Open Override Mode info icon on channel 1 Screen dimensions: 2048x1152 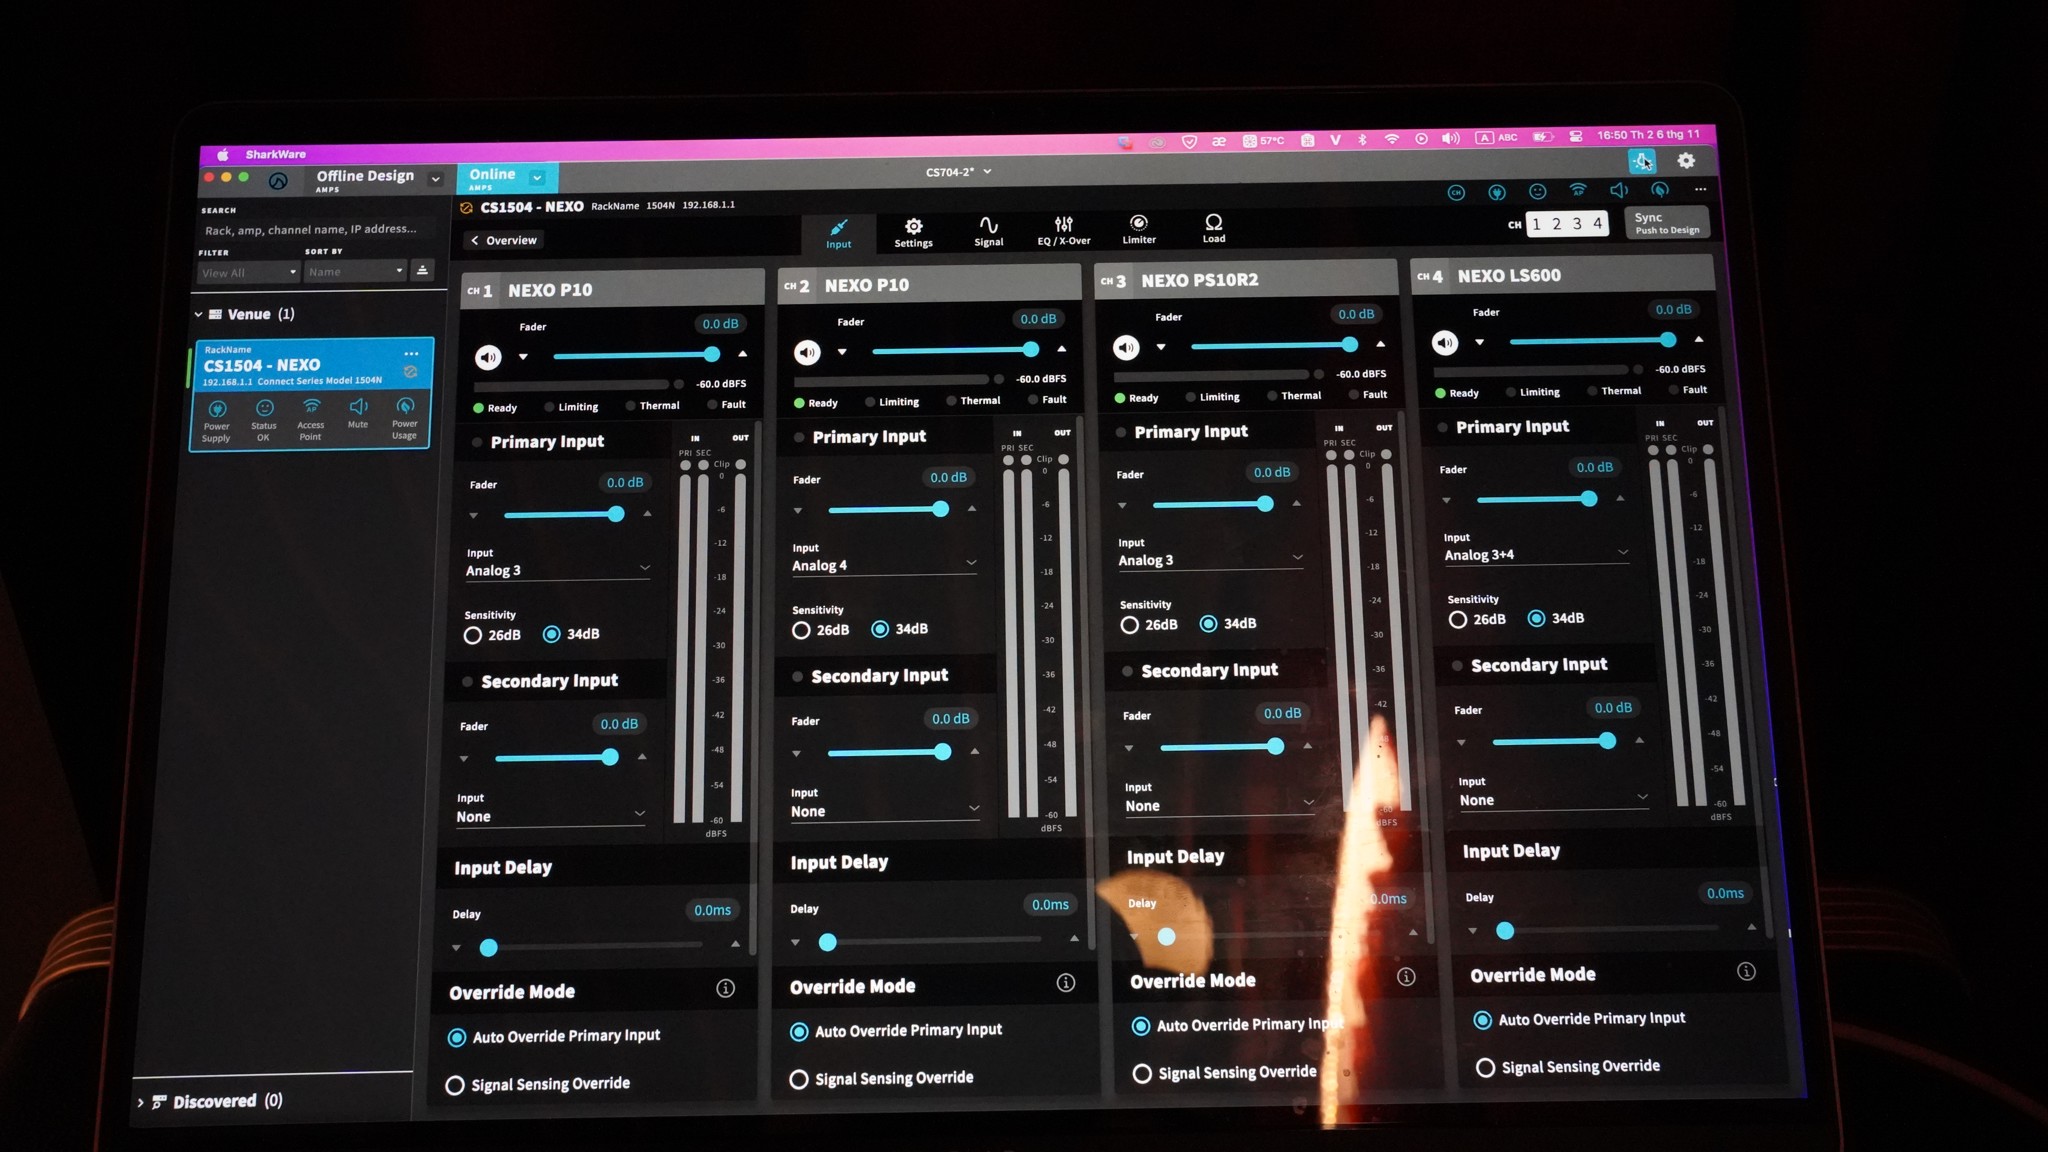pyautogui.click(x=726, y=988)
